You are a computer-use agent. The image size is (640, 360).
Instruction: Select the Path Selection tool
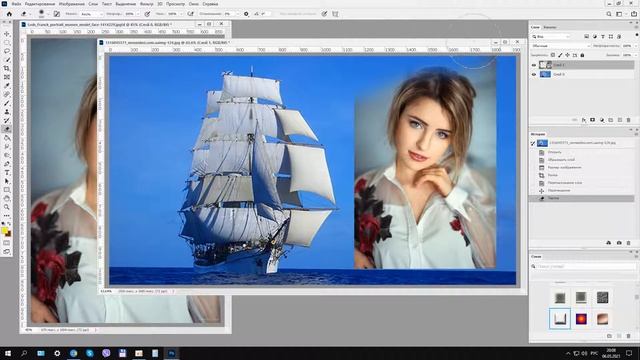click(7, 181)
